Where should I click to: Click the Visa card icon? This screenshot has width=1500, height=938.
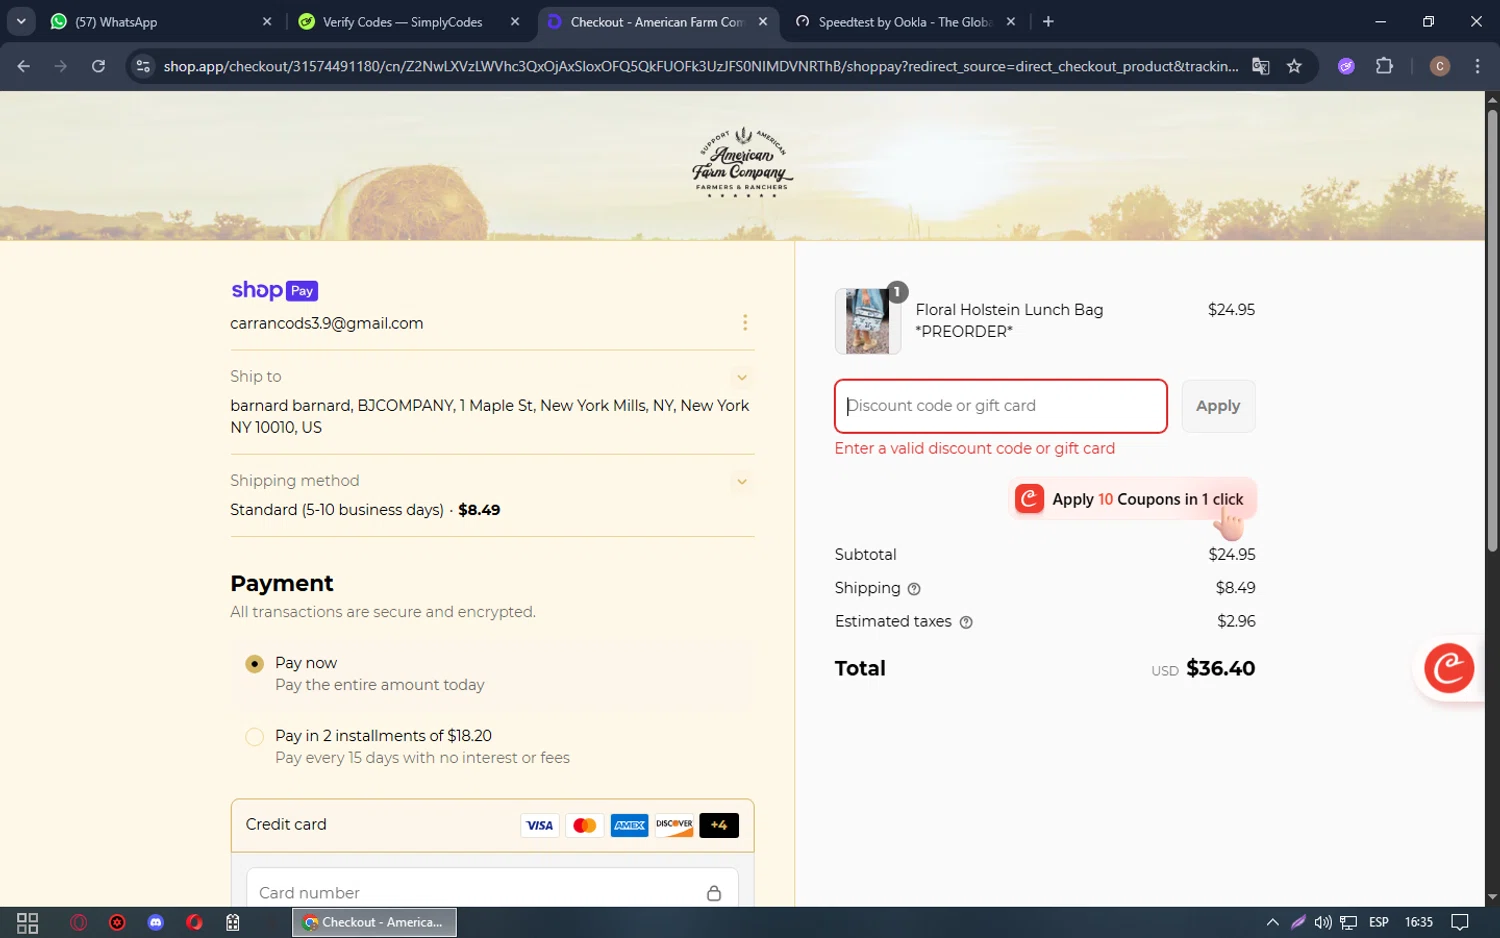pos(539,825)
